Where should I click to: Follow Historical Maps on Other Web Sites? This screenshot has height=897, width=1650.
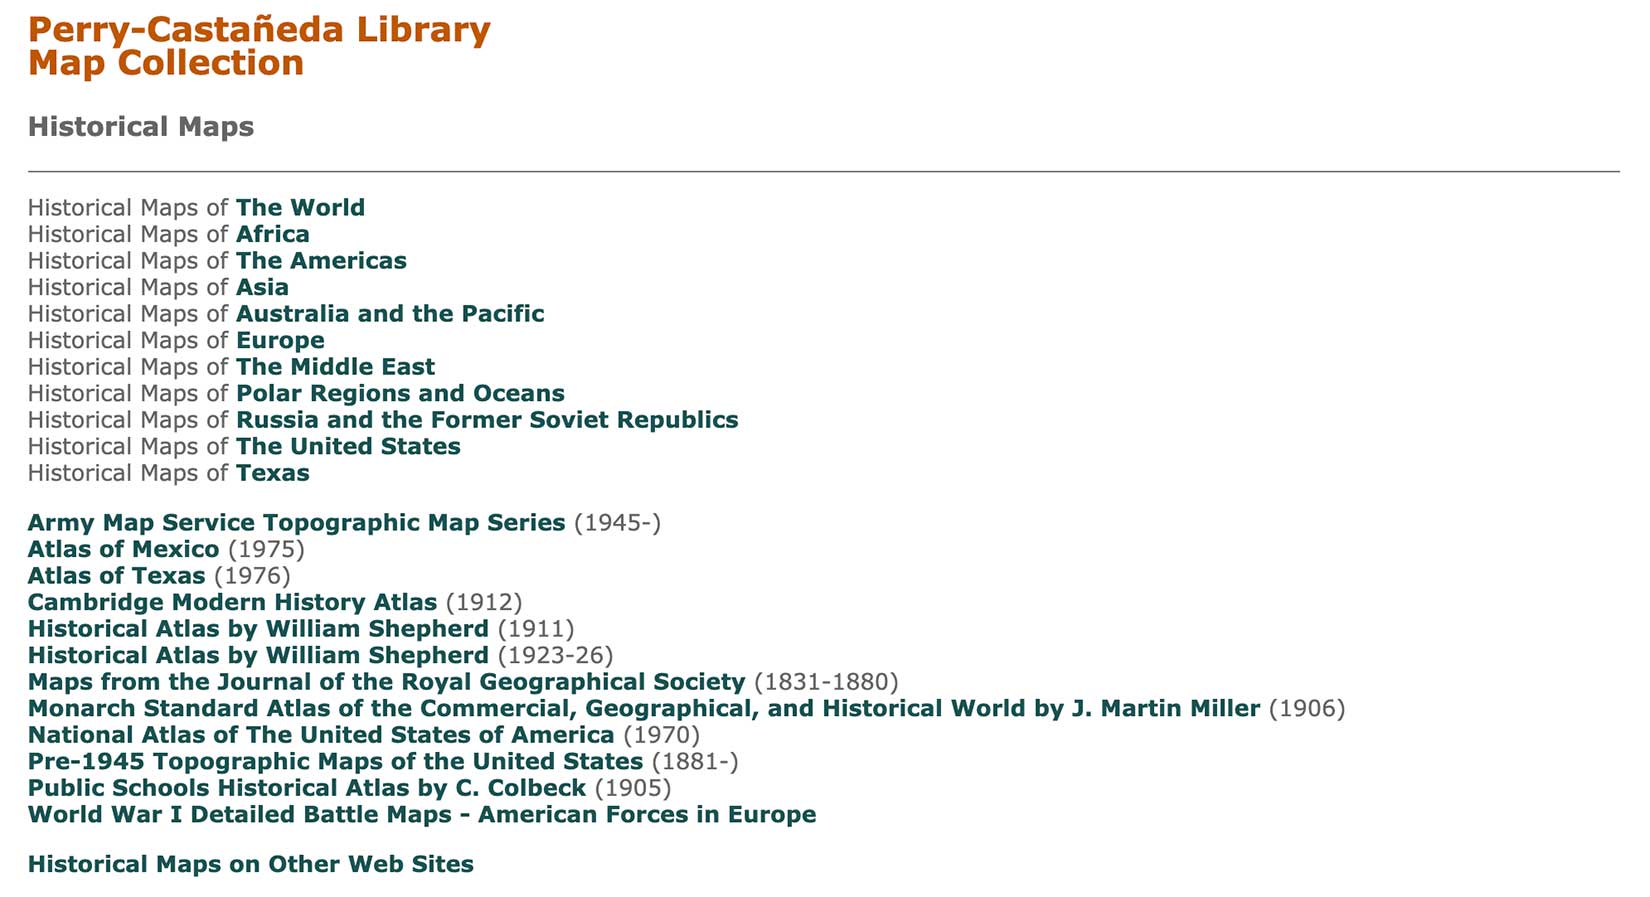coord(250,864)
